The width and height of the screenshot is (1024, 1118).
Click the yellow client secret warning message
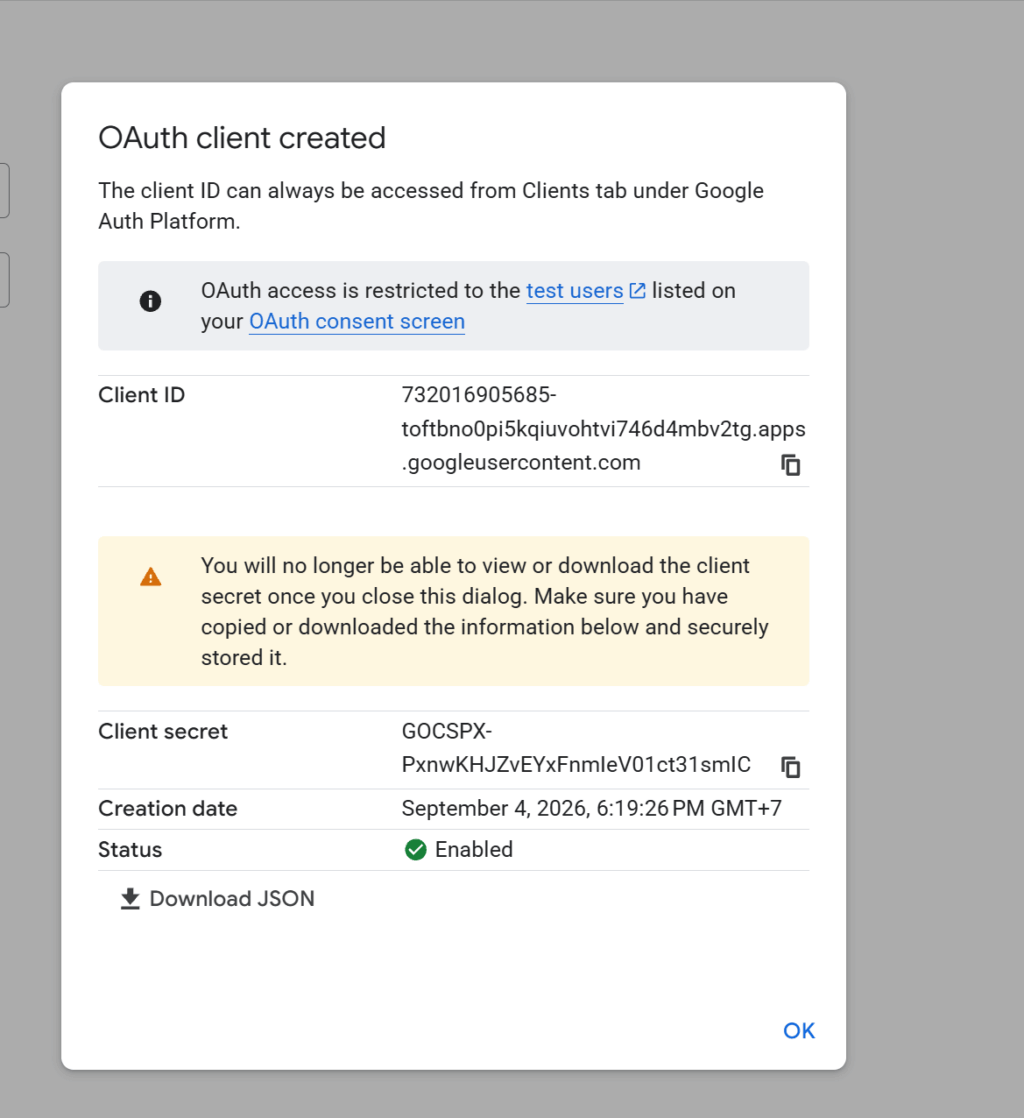pyautogui.click(x=454, y=611)
